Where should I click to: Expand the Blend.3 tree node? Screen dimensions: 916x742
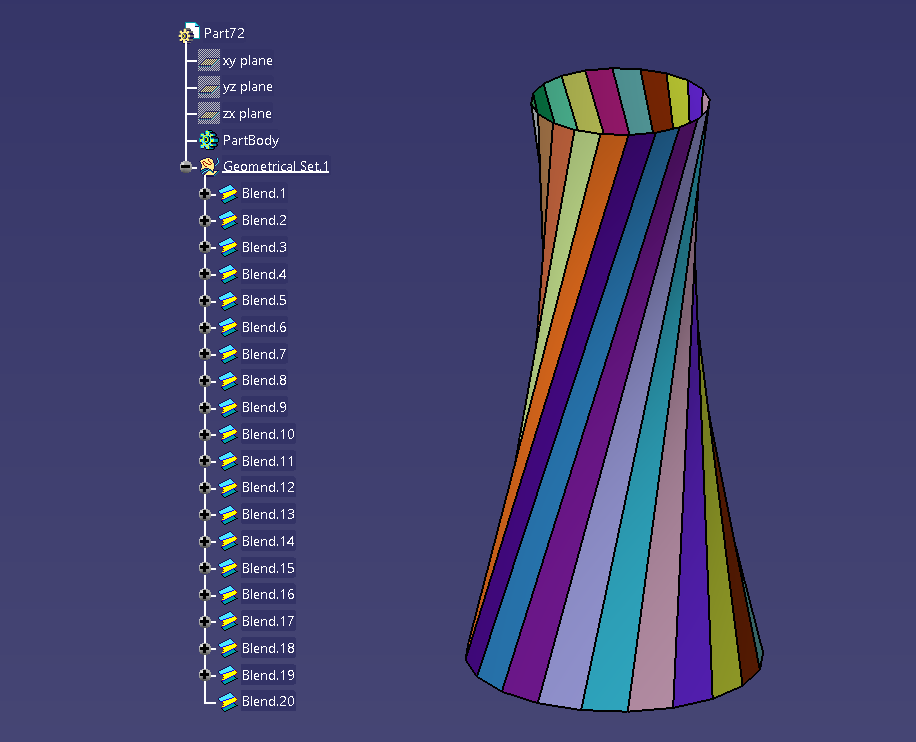[x=204, y=247]
